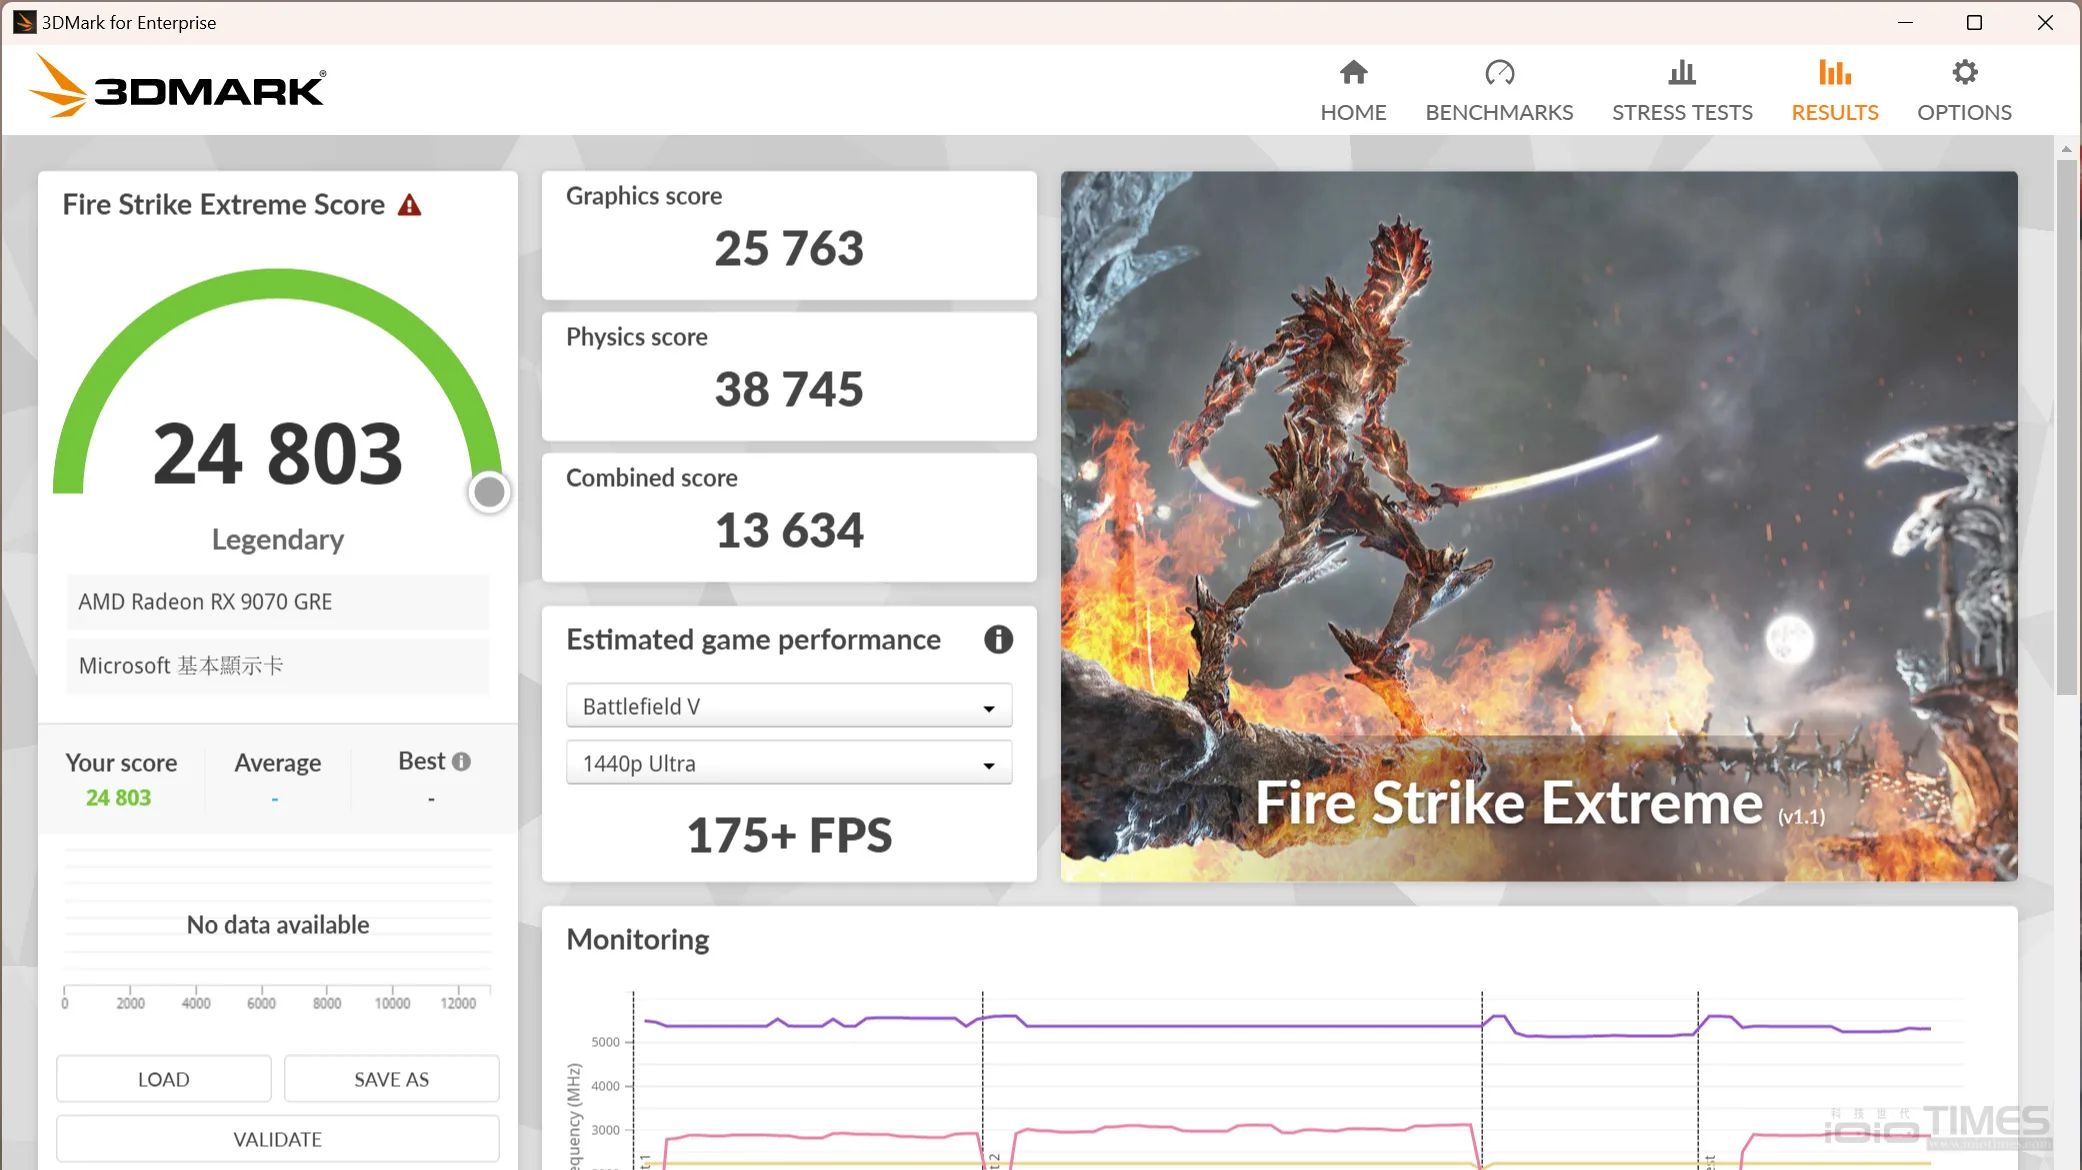
Task: Click the AMD Radeon RX 9070 GRE entry
Action: [x=278, y=602]
